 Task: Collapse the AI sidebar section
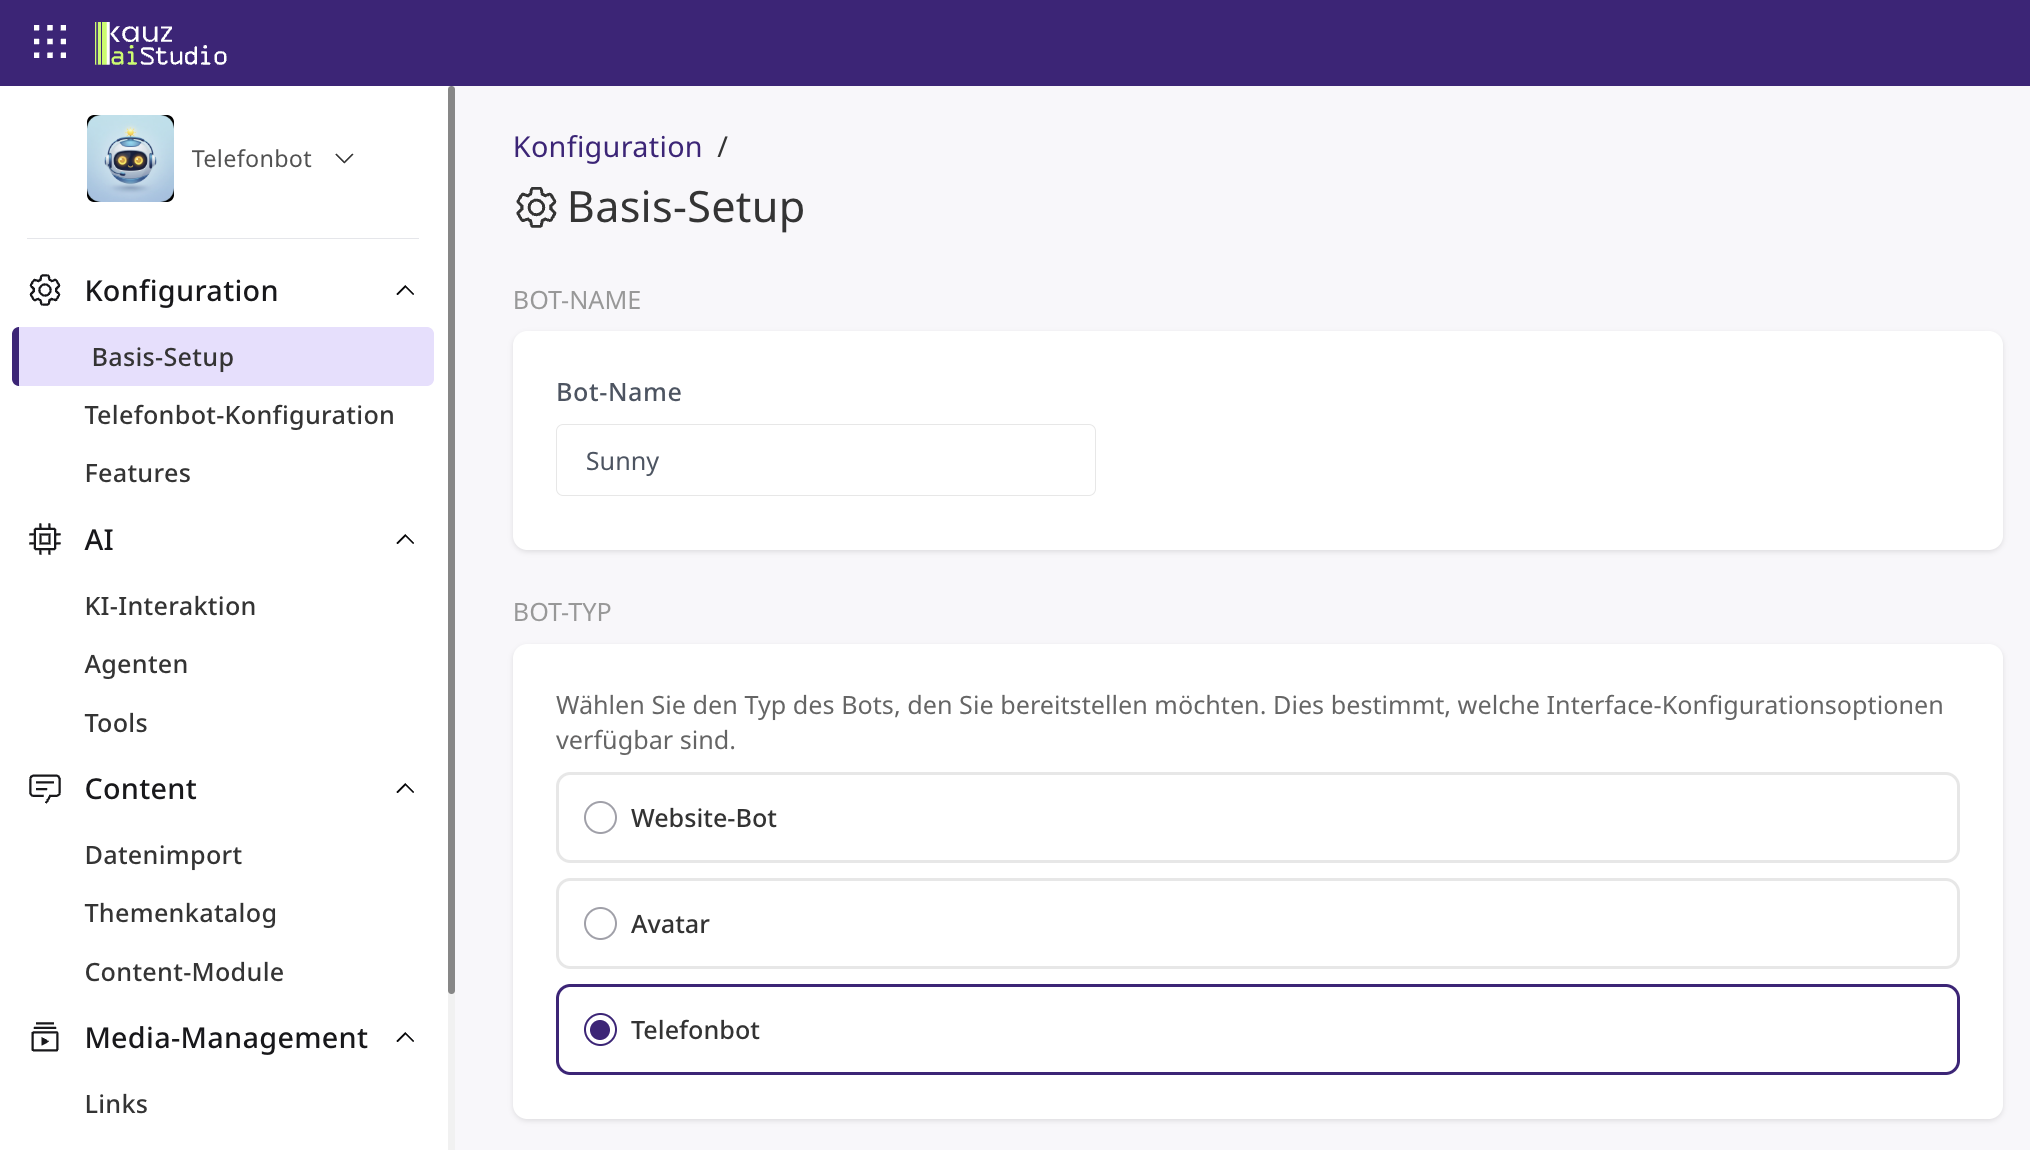click(405, 539)
